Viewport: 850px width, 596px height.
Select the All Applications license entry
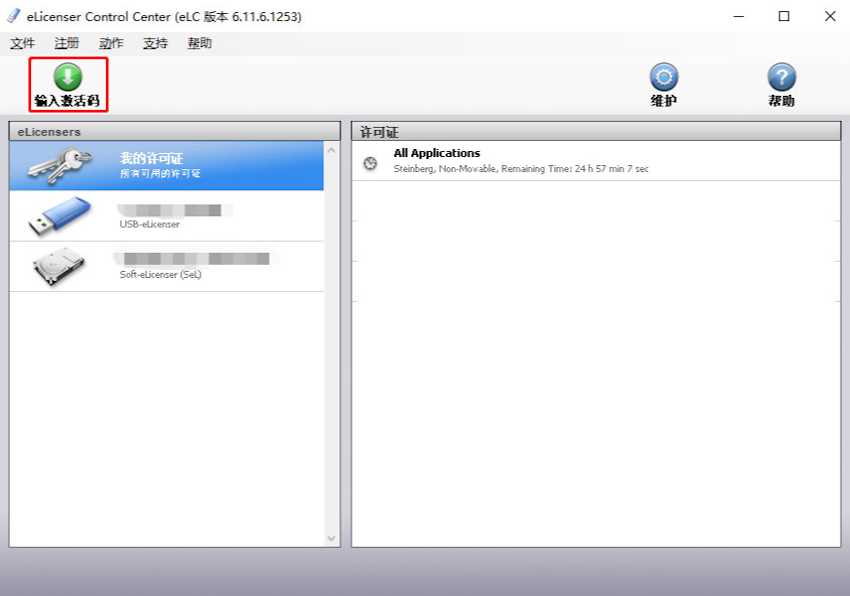[x=596, y=161]
